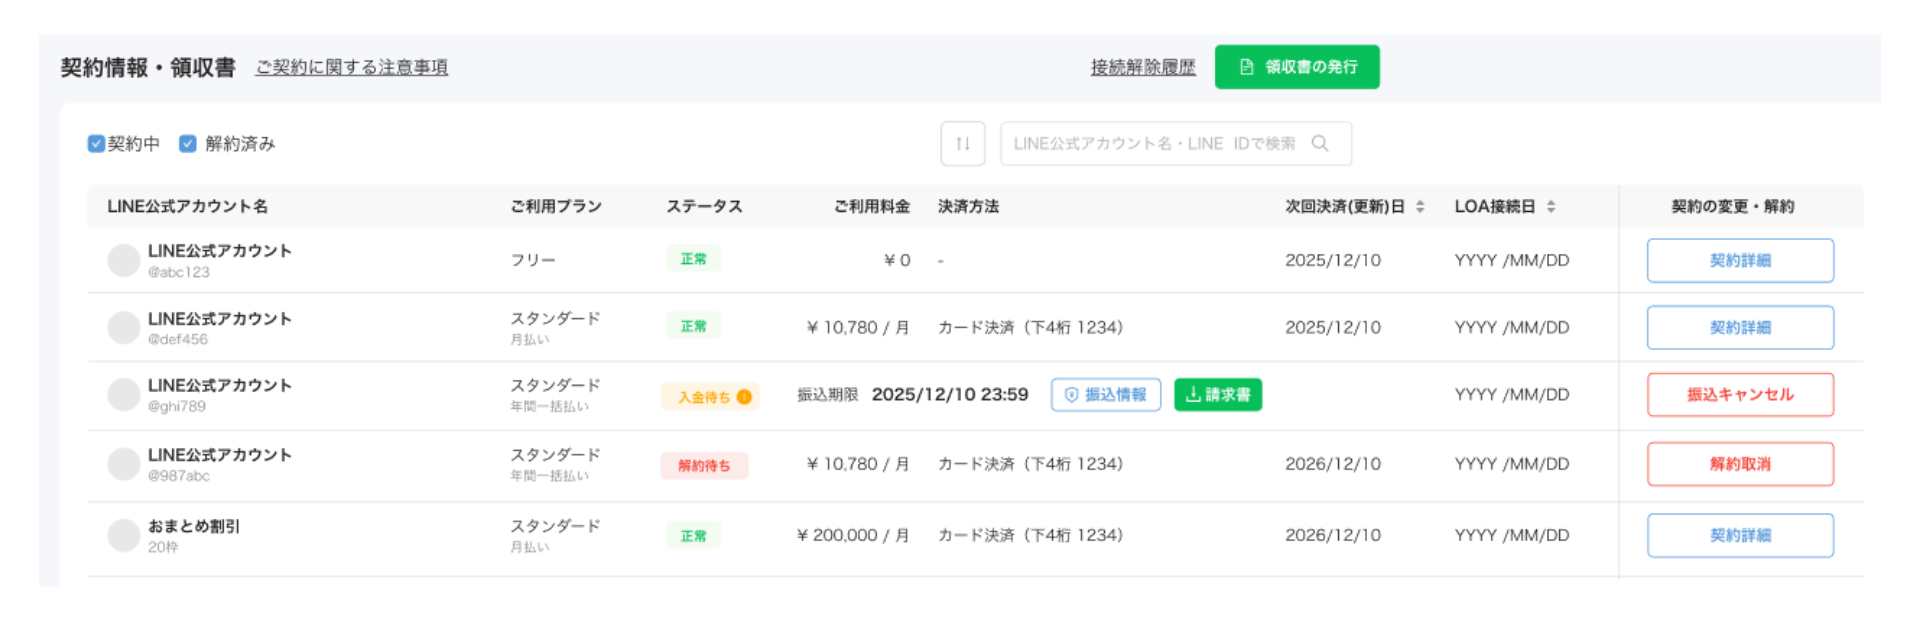Focus the LINE公式アカウント名 search field

1154,144
